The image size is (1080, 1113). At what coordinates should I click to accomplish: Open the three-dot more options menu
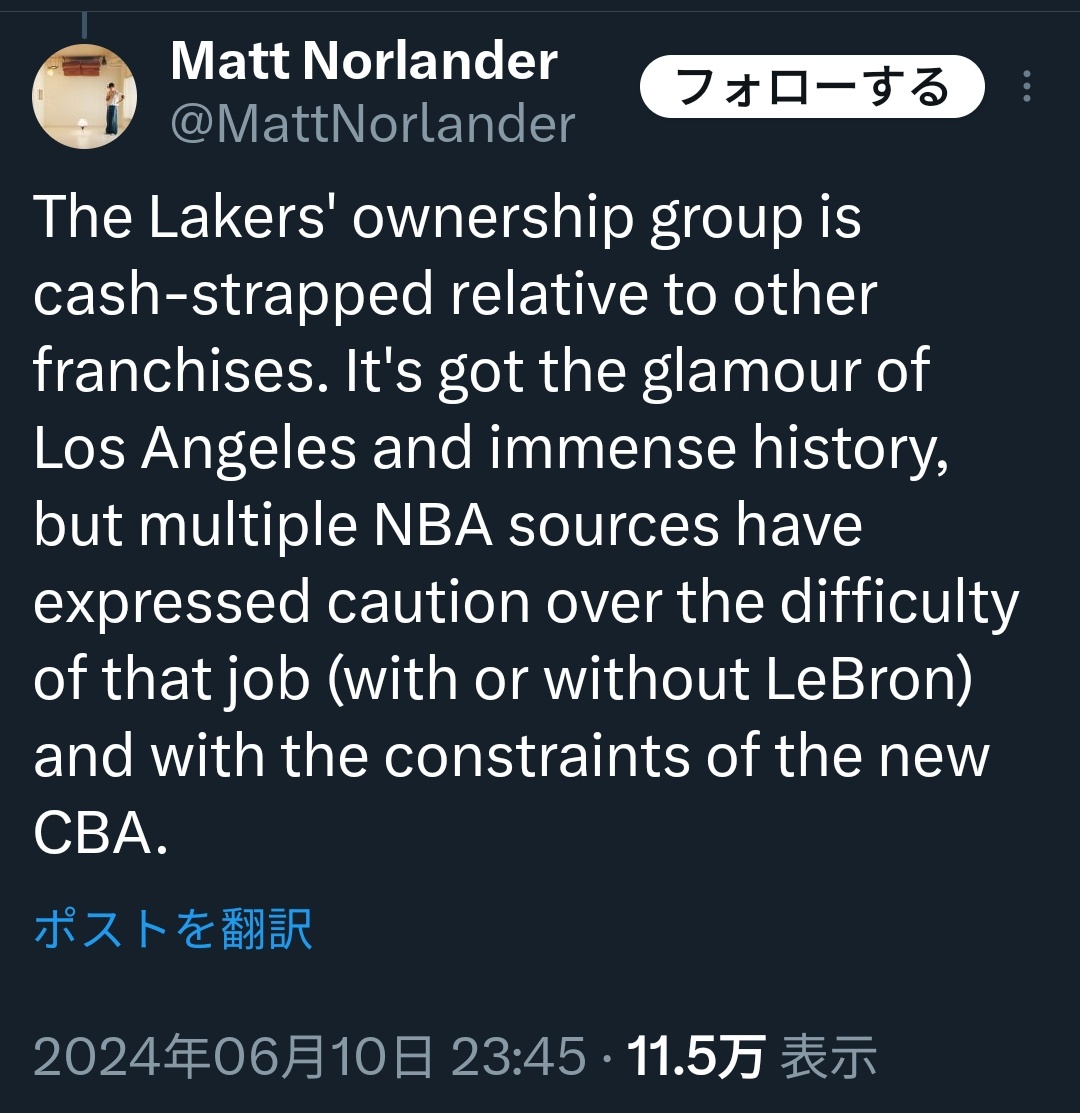tap(1026, 86)
